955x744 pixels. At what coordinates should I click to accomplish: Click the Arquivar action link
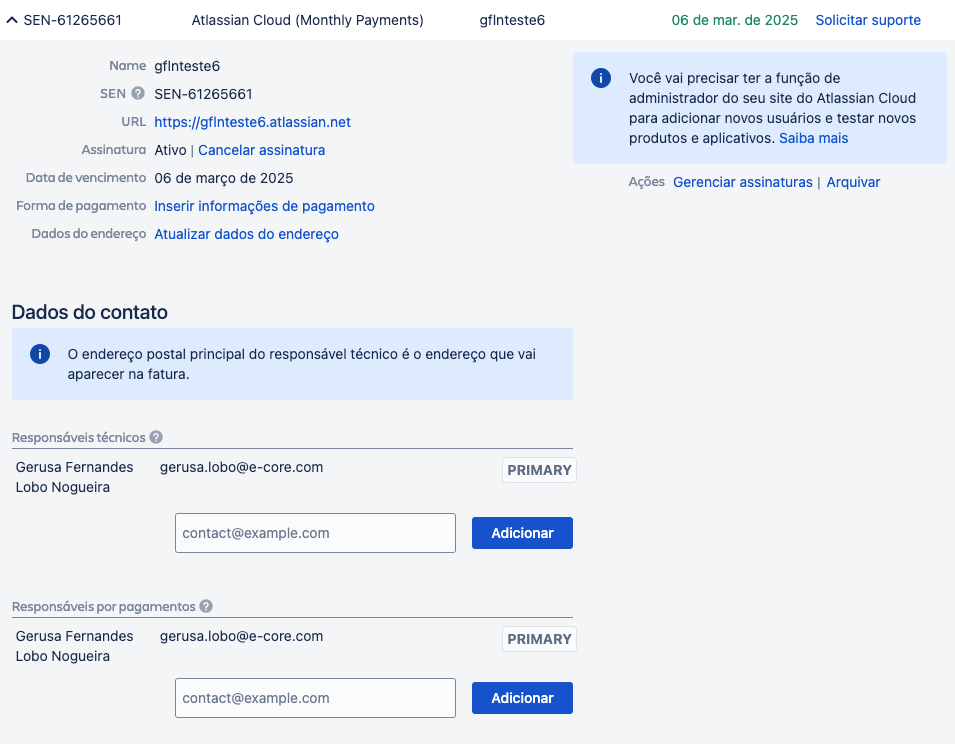853,182
